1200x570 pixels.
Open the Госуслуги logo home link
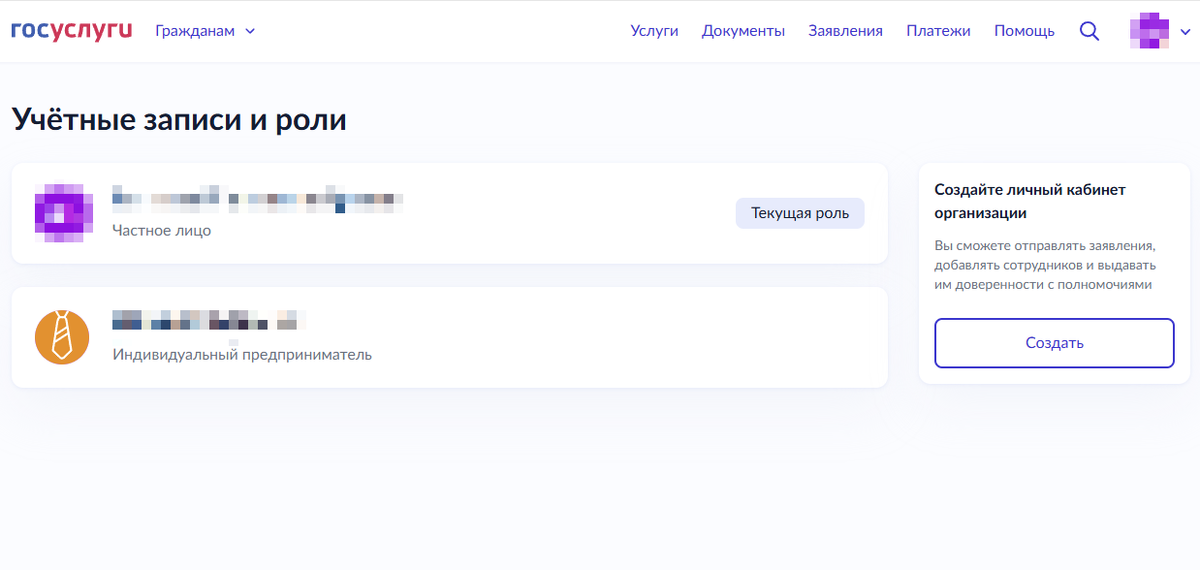[72, 31]
